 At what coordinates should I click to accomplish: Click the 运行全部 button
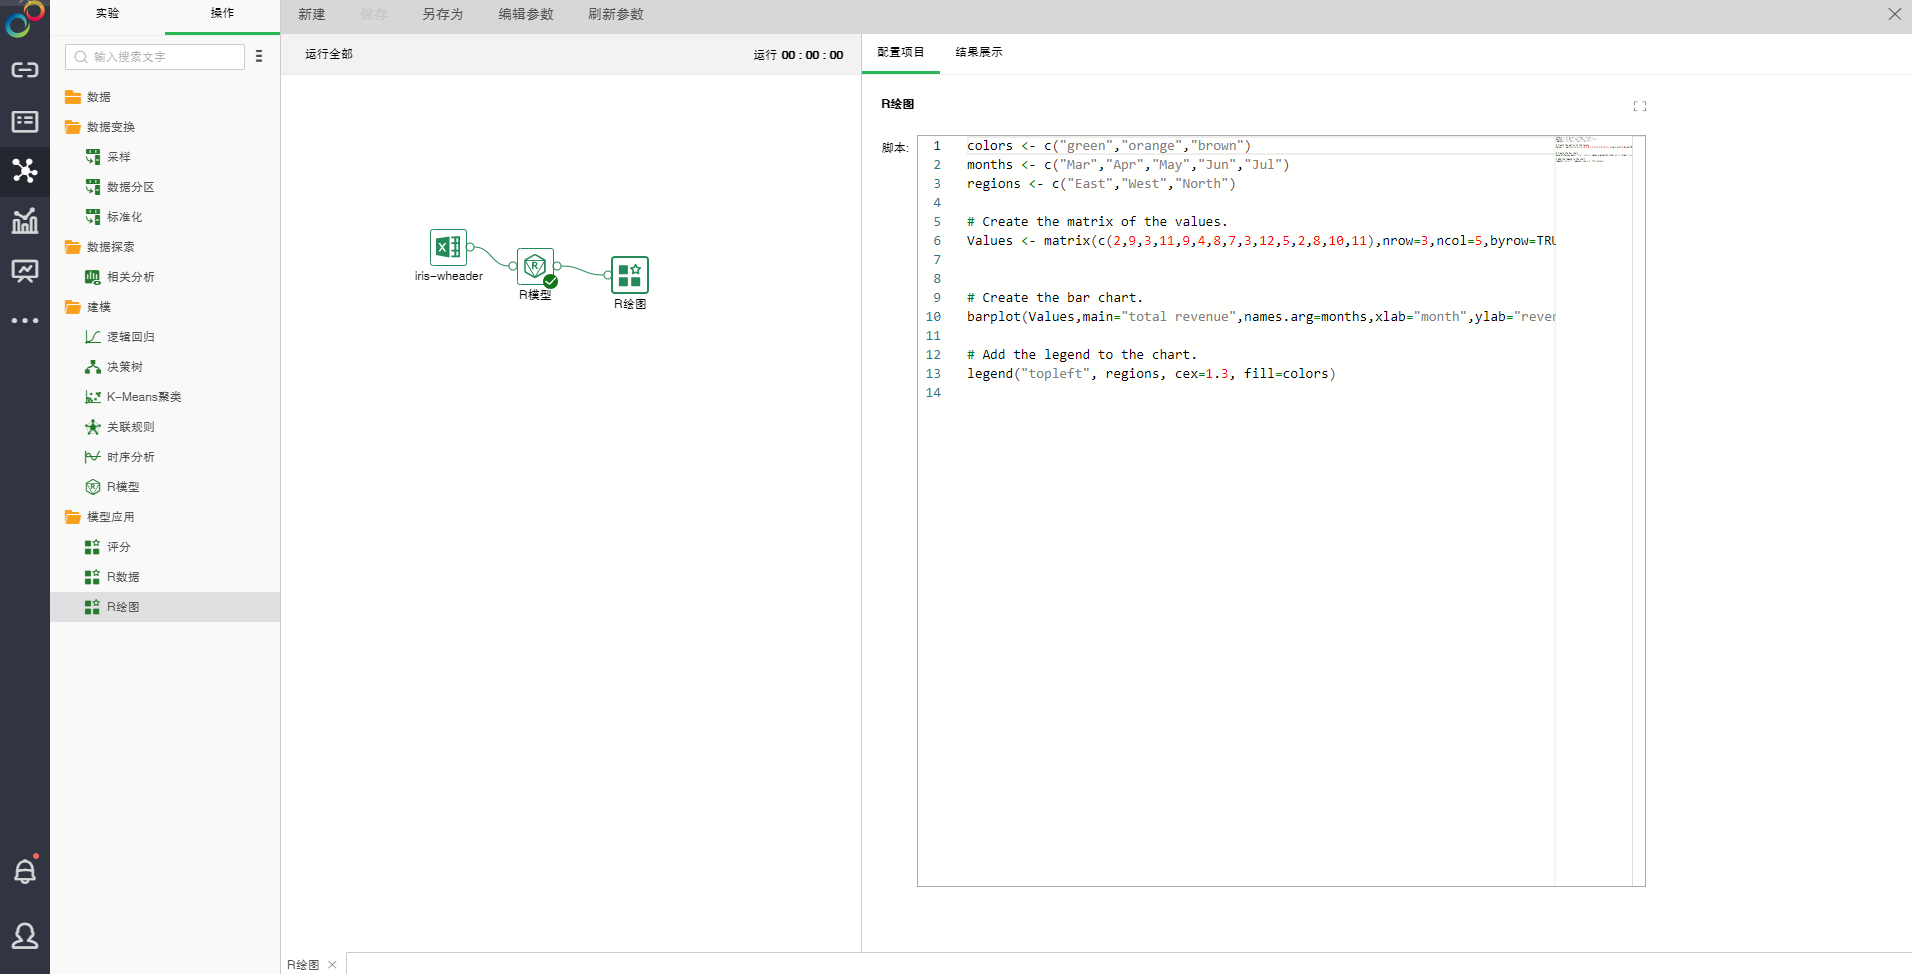tap(329, 54)
